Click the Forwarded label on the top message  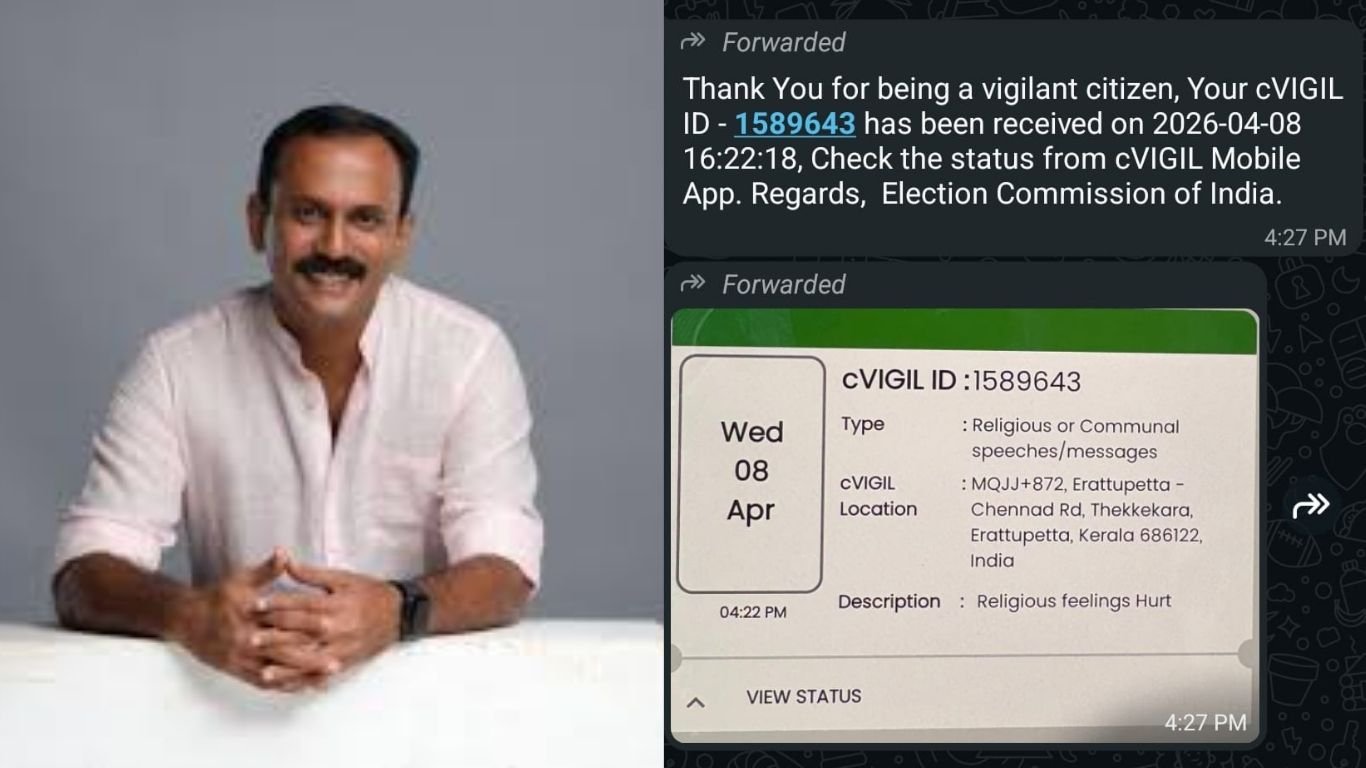point(783,42)
